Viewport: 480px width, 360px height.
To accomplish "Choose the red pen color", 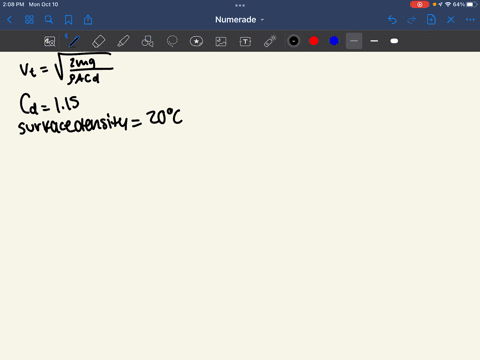I will (314, 41).
